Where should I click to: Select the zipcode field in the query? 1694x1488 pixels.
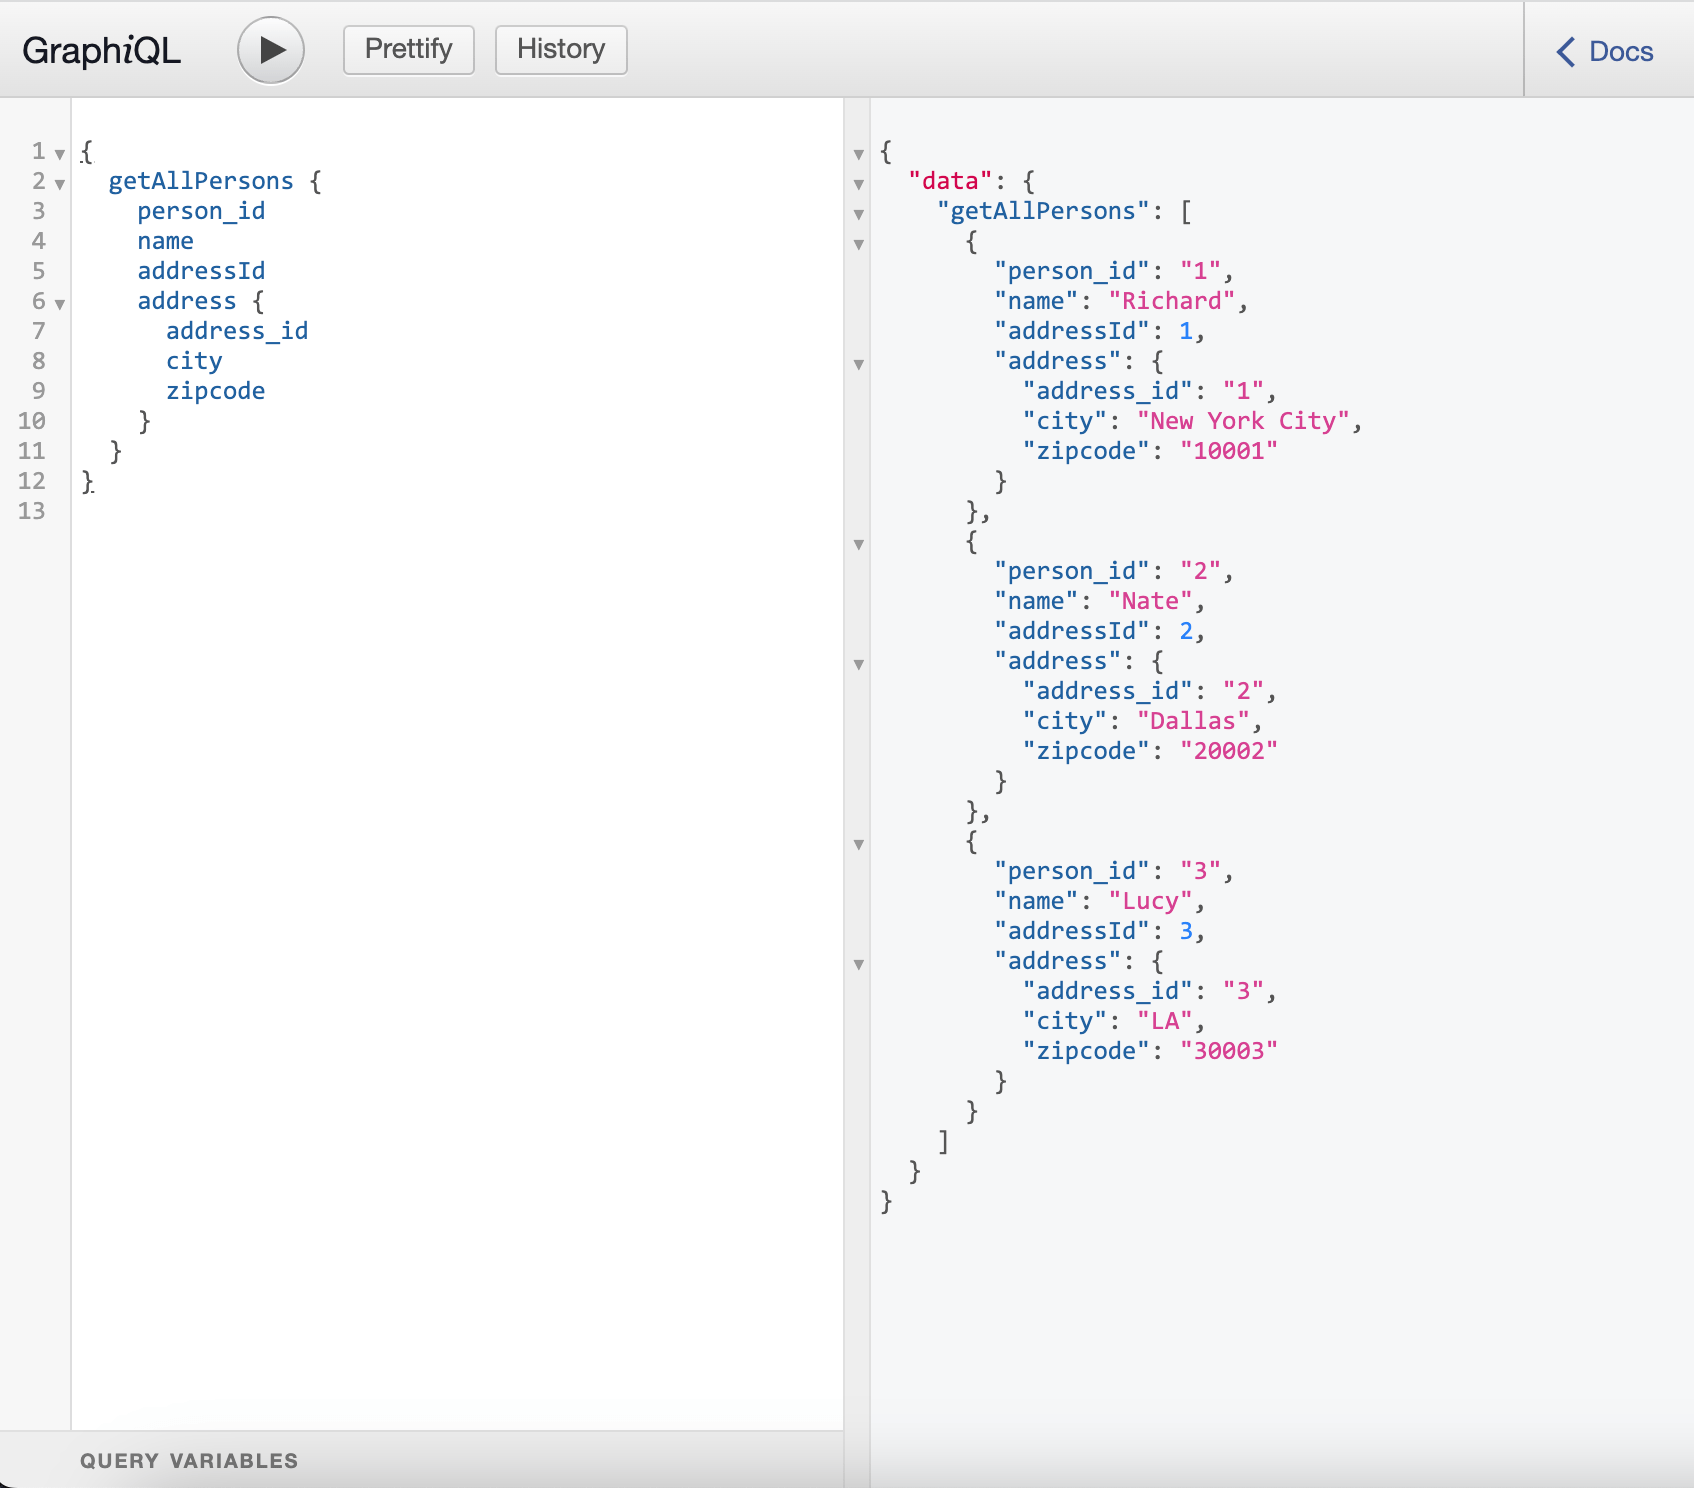(x=216, y=391)
